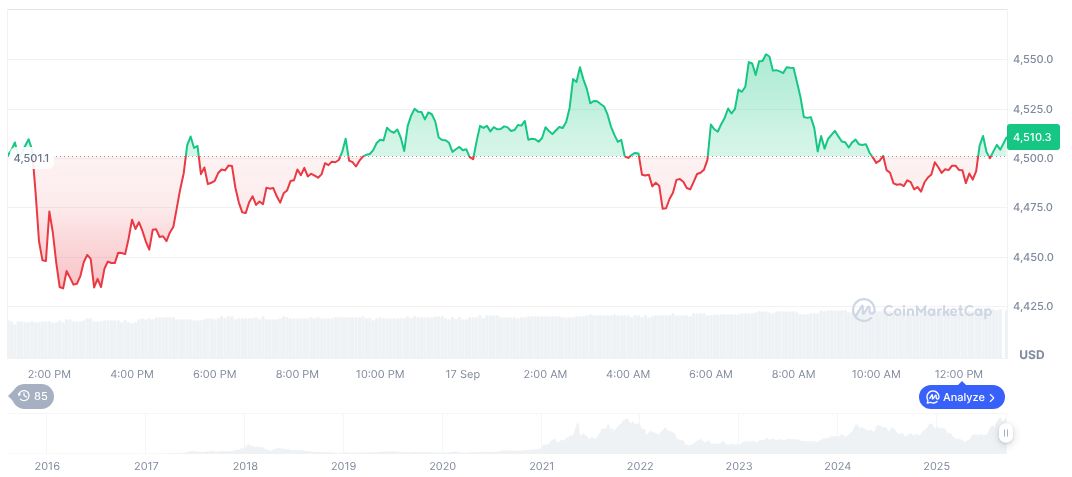
Task: Expand the Analyze chevron arrow
Action: click(x=991, y=397)
